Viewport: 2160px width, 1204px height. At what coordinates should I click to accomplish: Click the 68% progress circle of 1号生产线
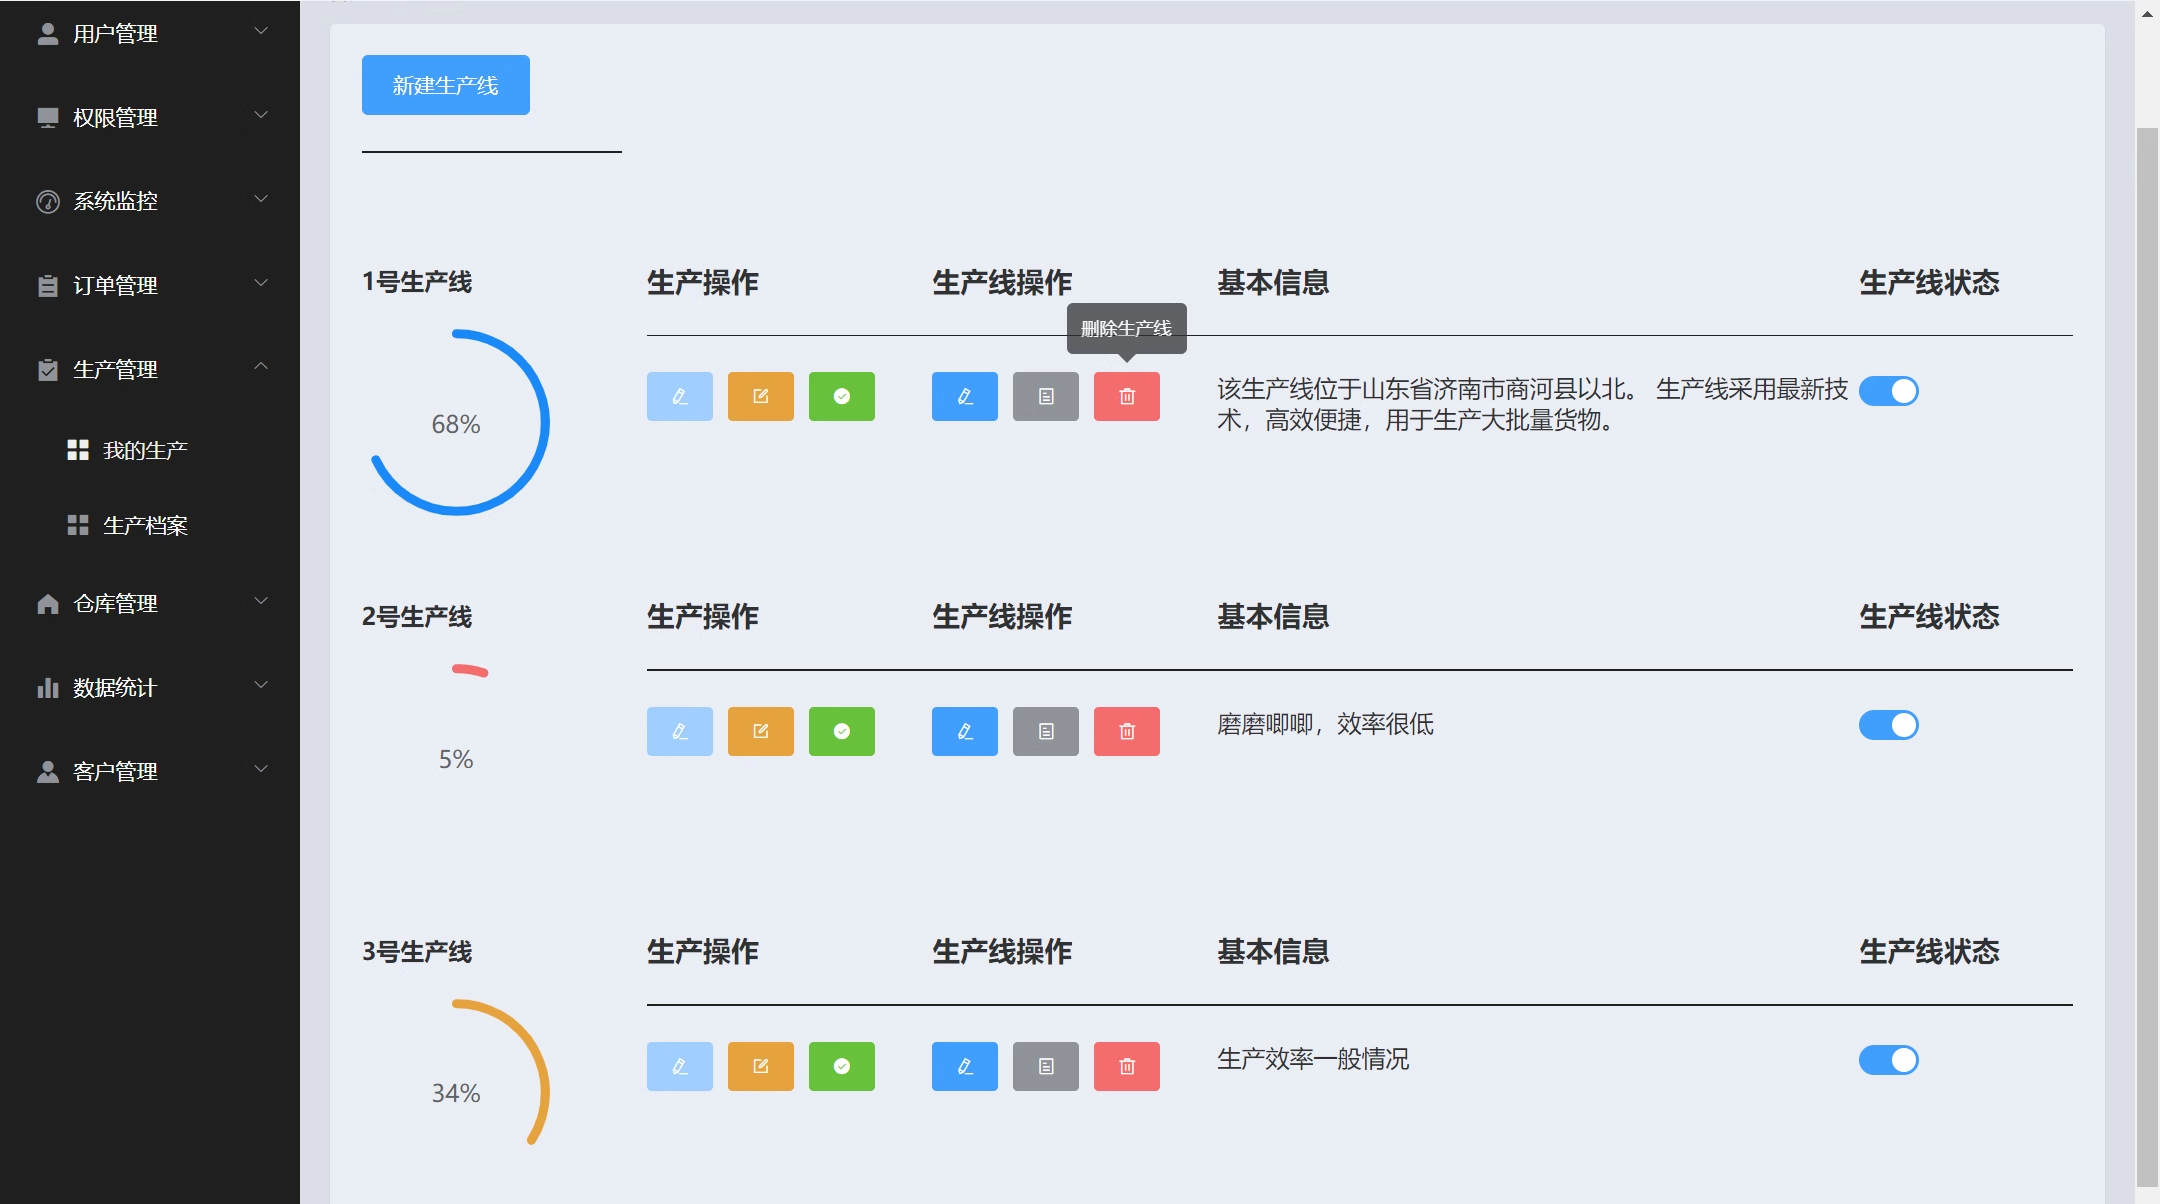[456, 423]
